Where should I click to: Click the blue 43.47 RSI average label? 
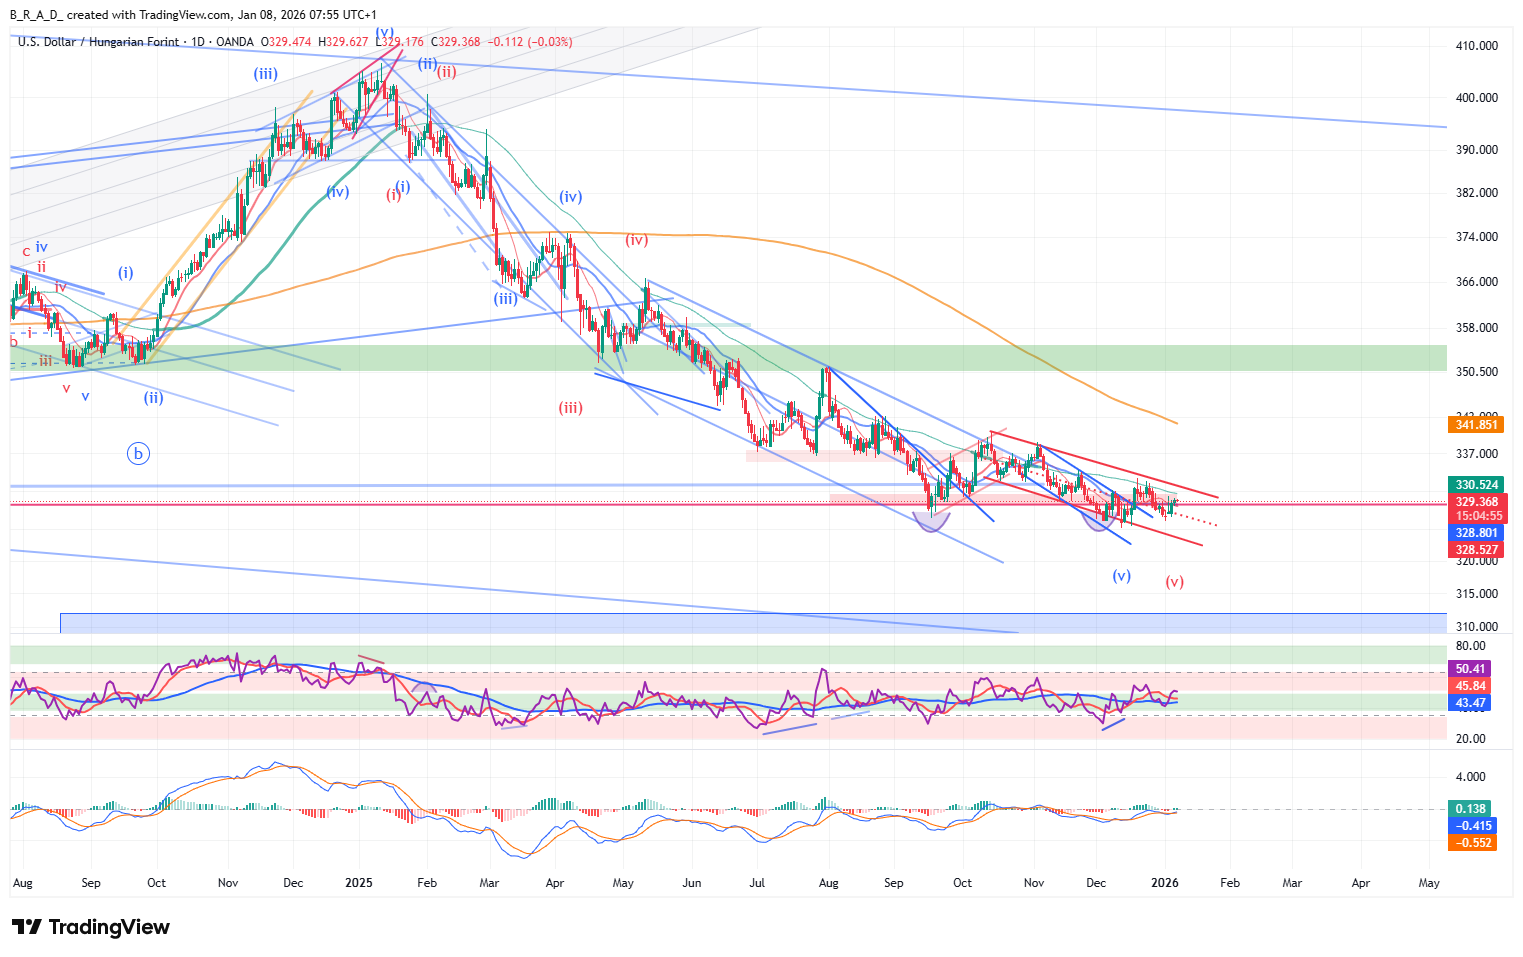point(1470,703)
